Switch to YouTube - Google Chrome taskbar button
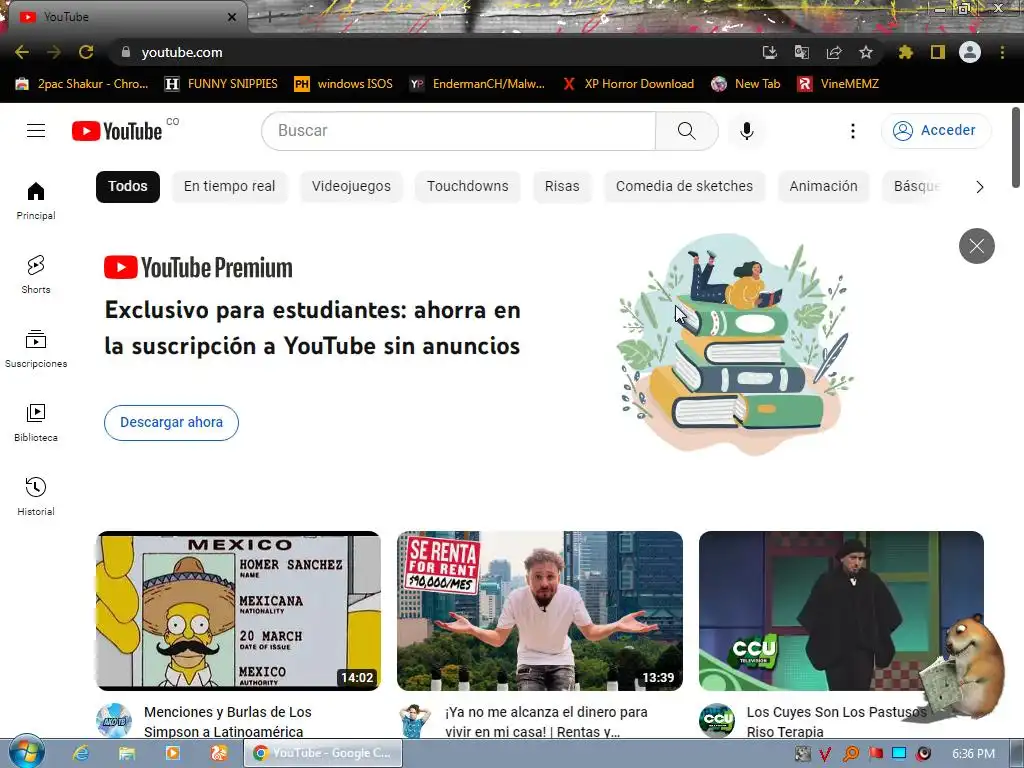 [x=323, y=753]
